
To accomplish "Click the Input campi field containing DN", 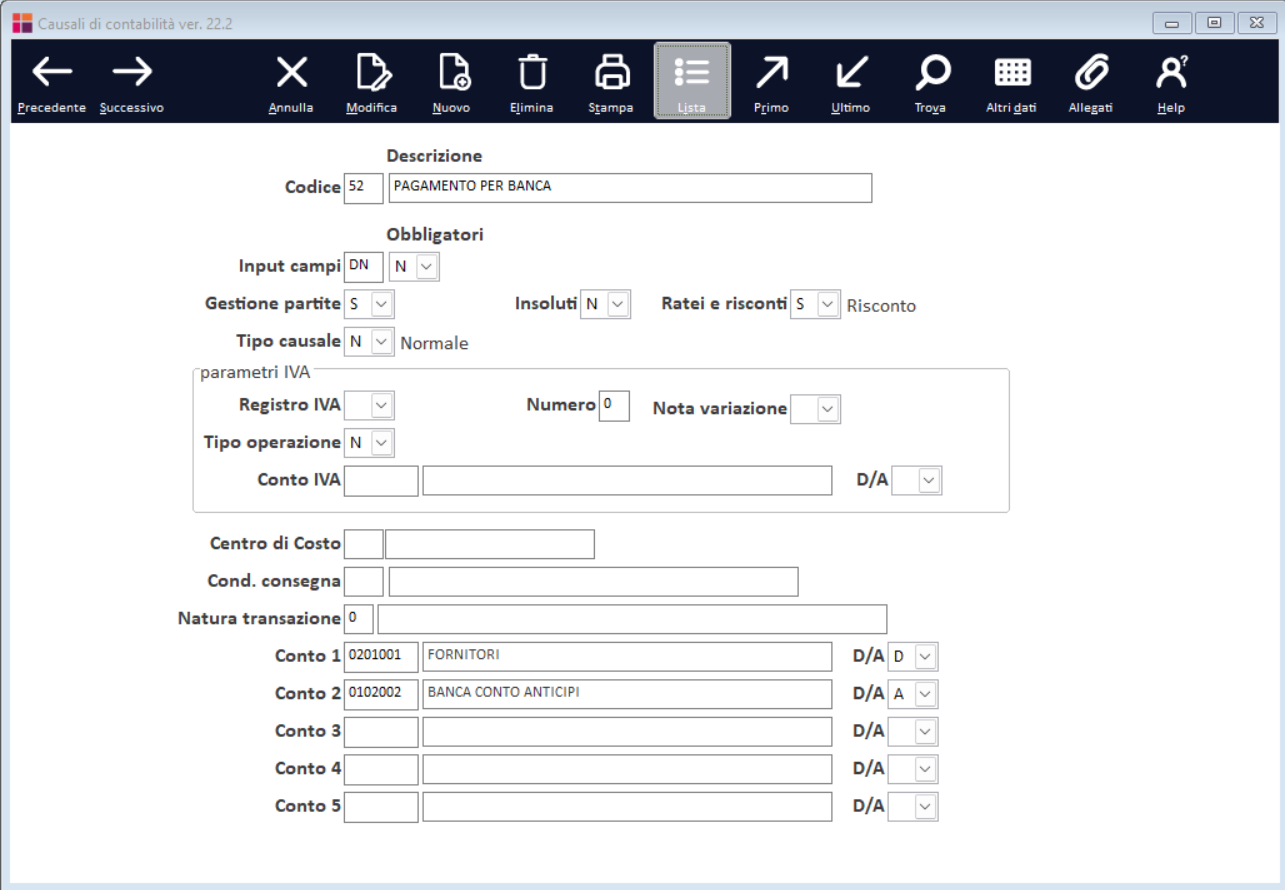I will [x=363, y=266].
